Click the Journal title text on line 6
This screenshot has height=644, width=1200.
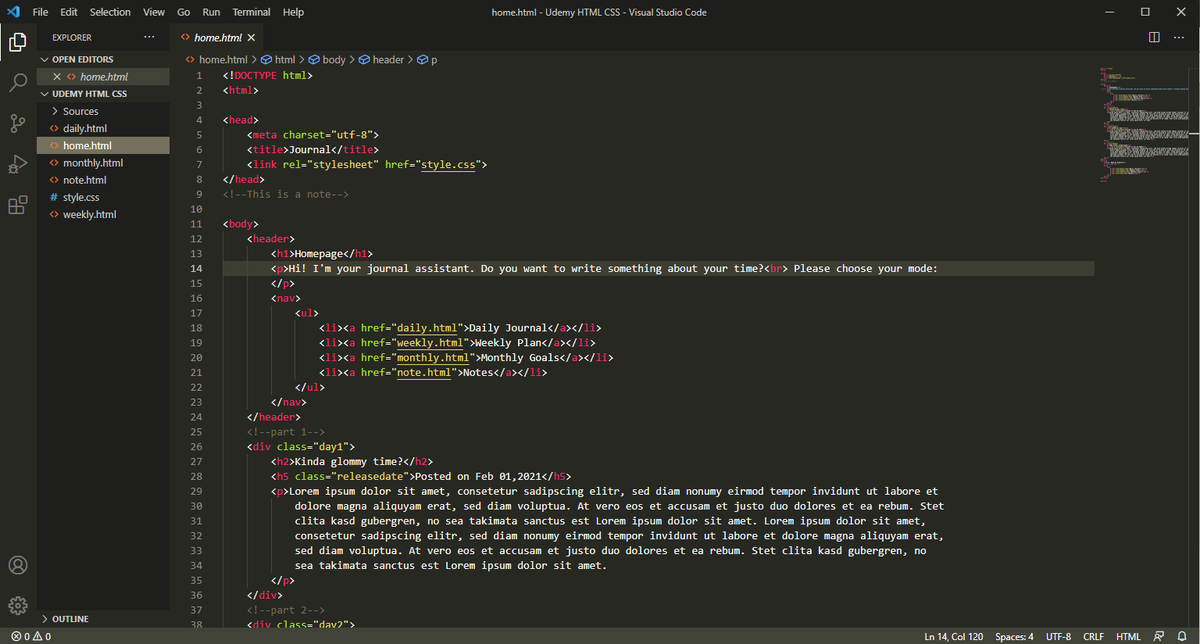(x=308, y=149)
